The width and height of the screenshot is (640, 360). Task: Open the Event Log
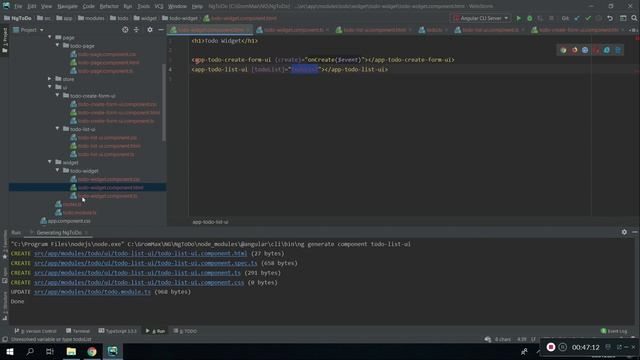click(614, 331)
